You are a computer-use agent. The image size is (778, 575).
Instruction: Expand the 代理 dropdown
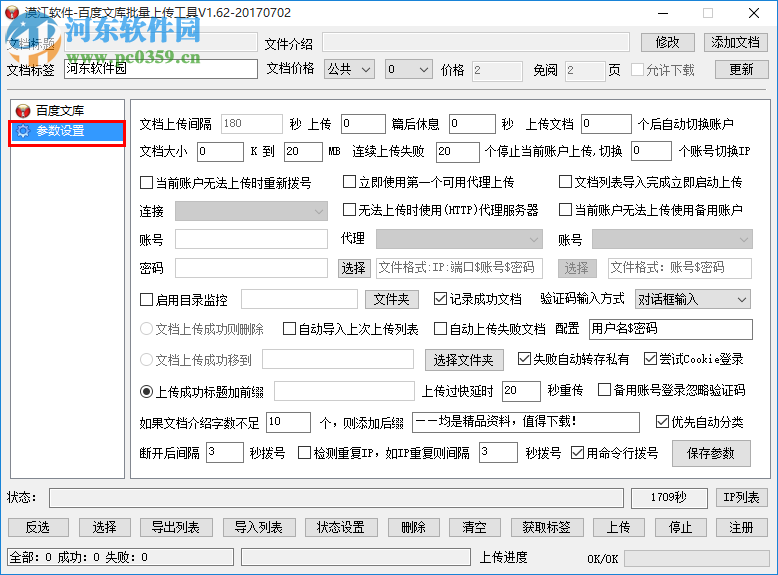459,239
